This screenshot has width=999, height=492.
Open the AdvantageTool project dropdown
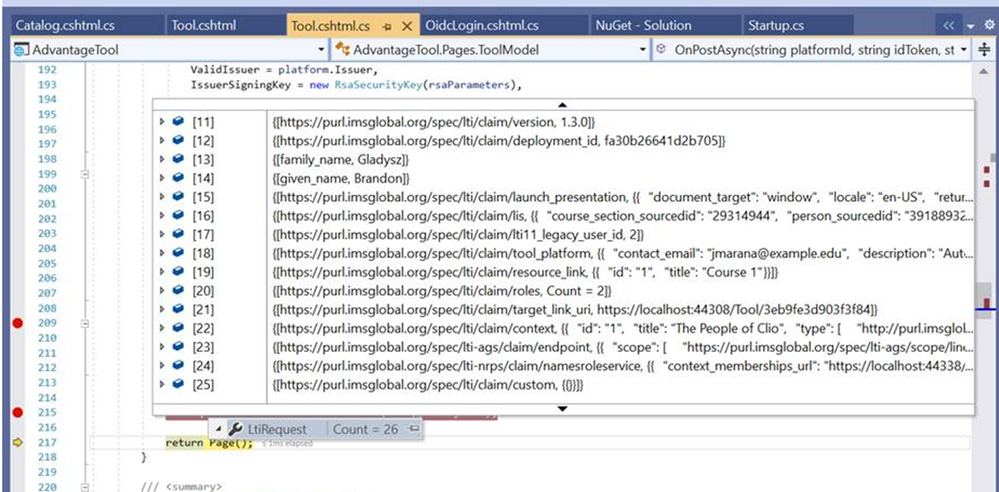(320, 49)
